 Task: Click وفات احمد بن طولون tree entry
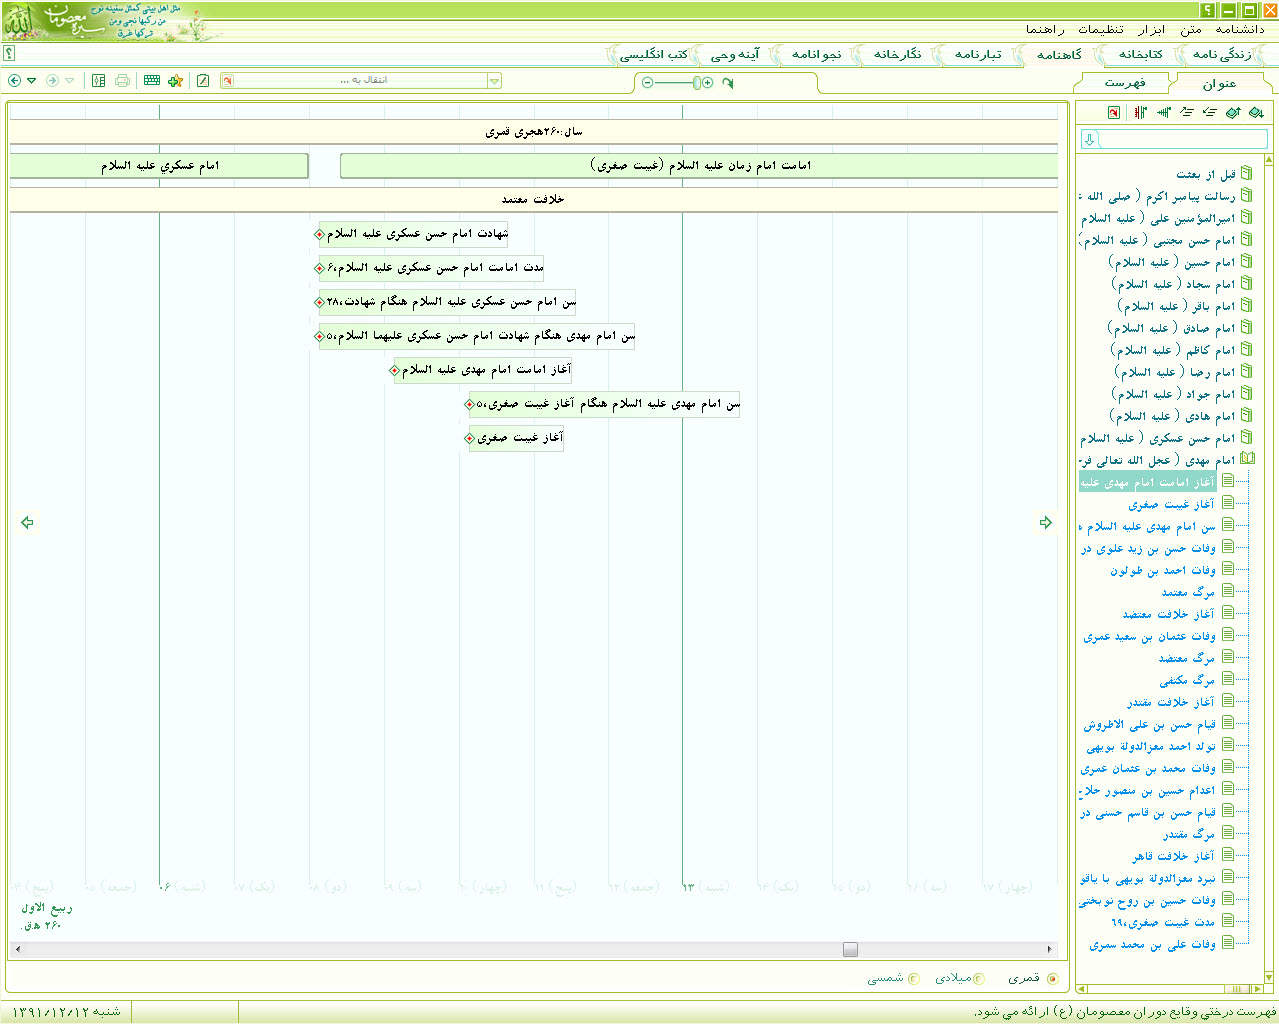point(1162,571)
